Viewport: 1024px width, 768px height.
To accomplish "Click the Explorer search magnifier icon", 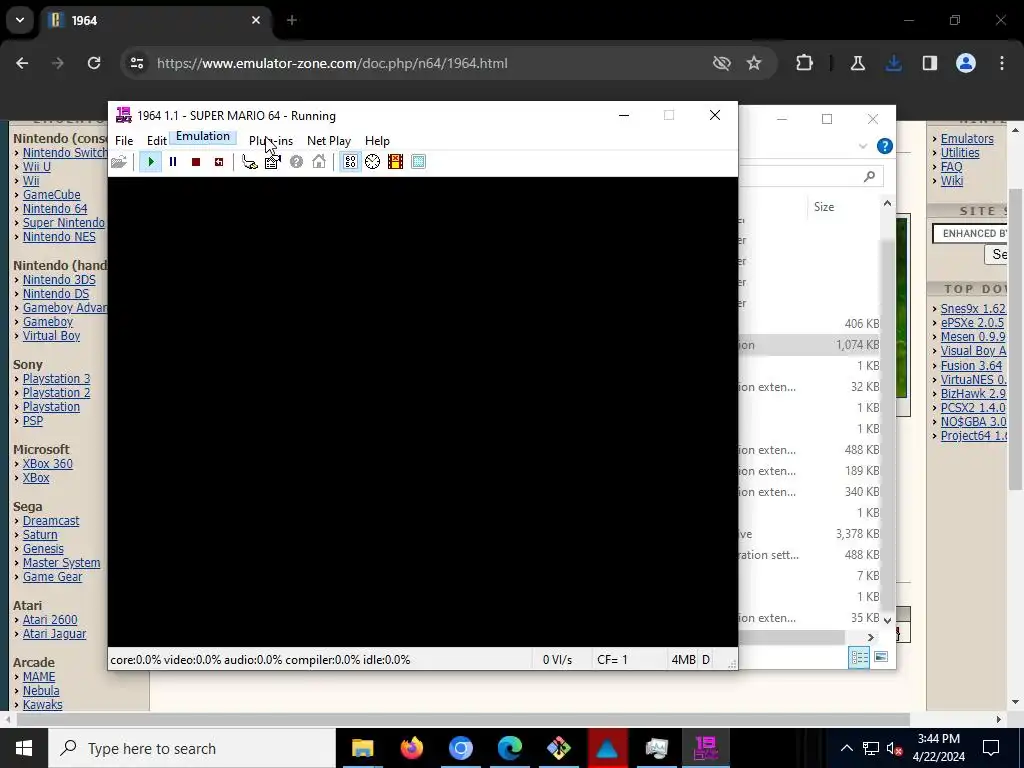I will click(869, 176).
